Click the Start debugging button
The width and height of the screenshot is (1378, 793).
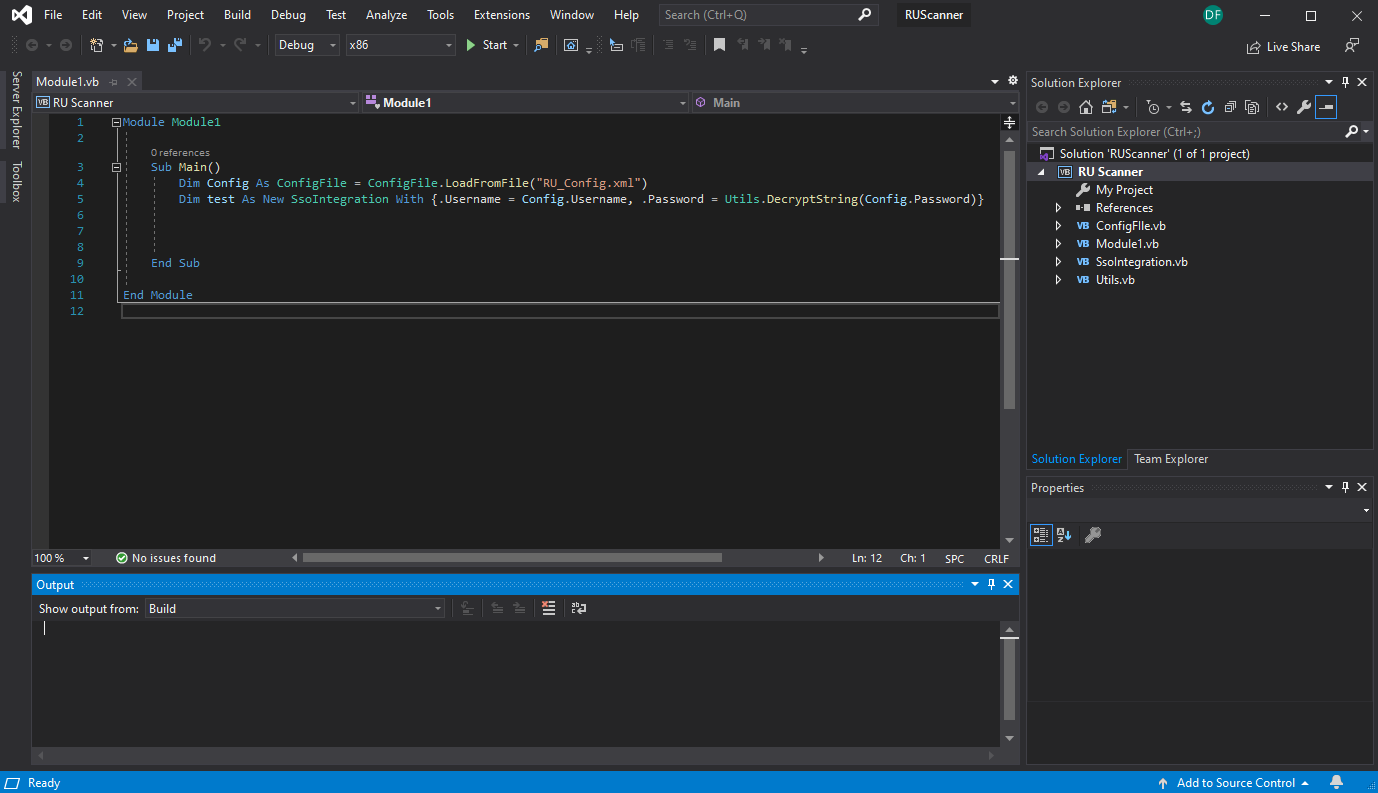pos(486,45)
